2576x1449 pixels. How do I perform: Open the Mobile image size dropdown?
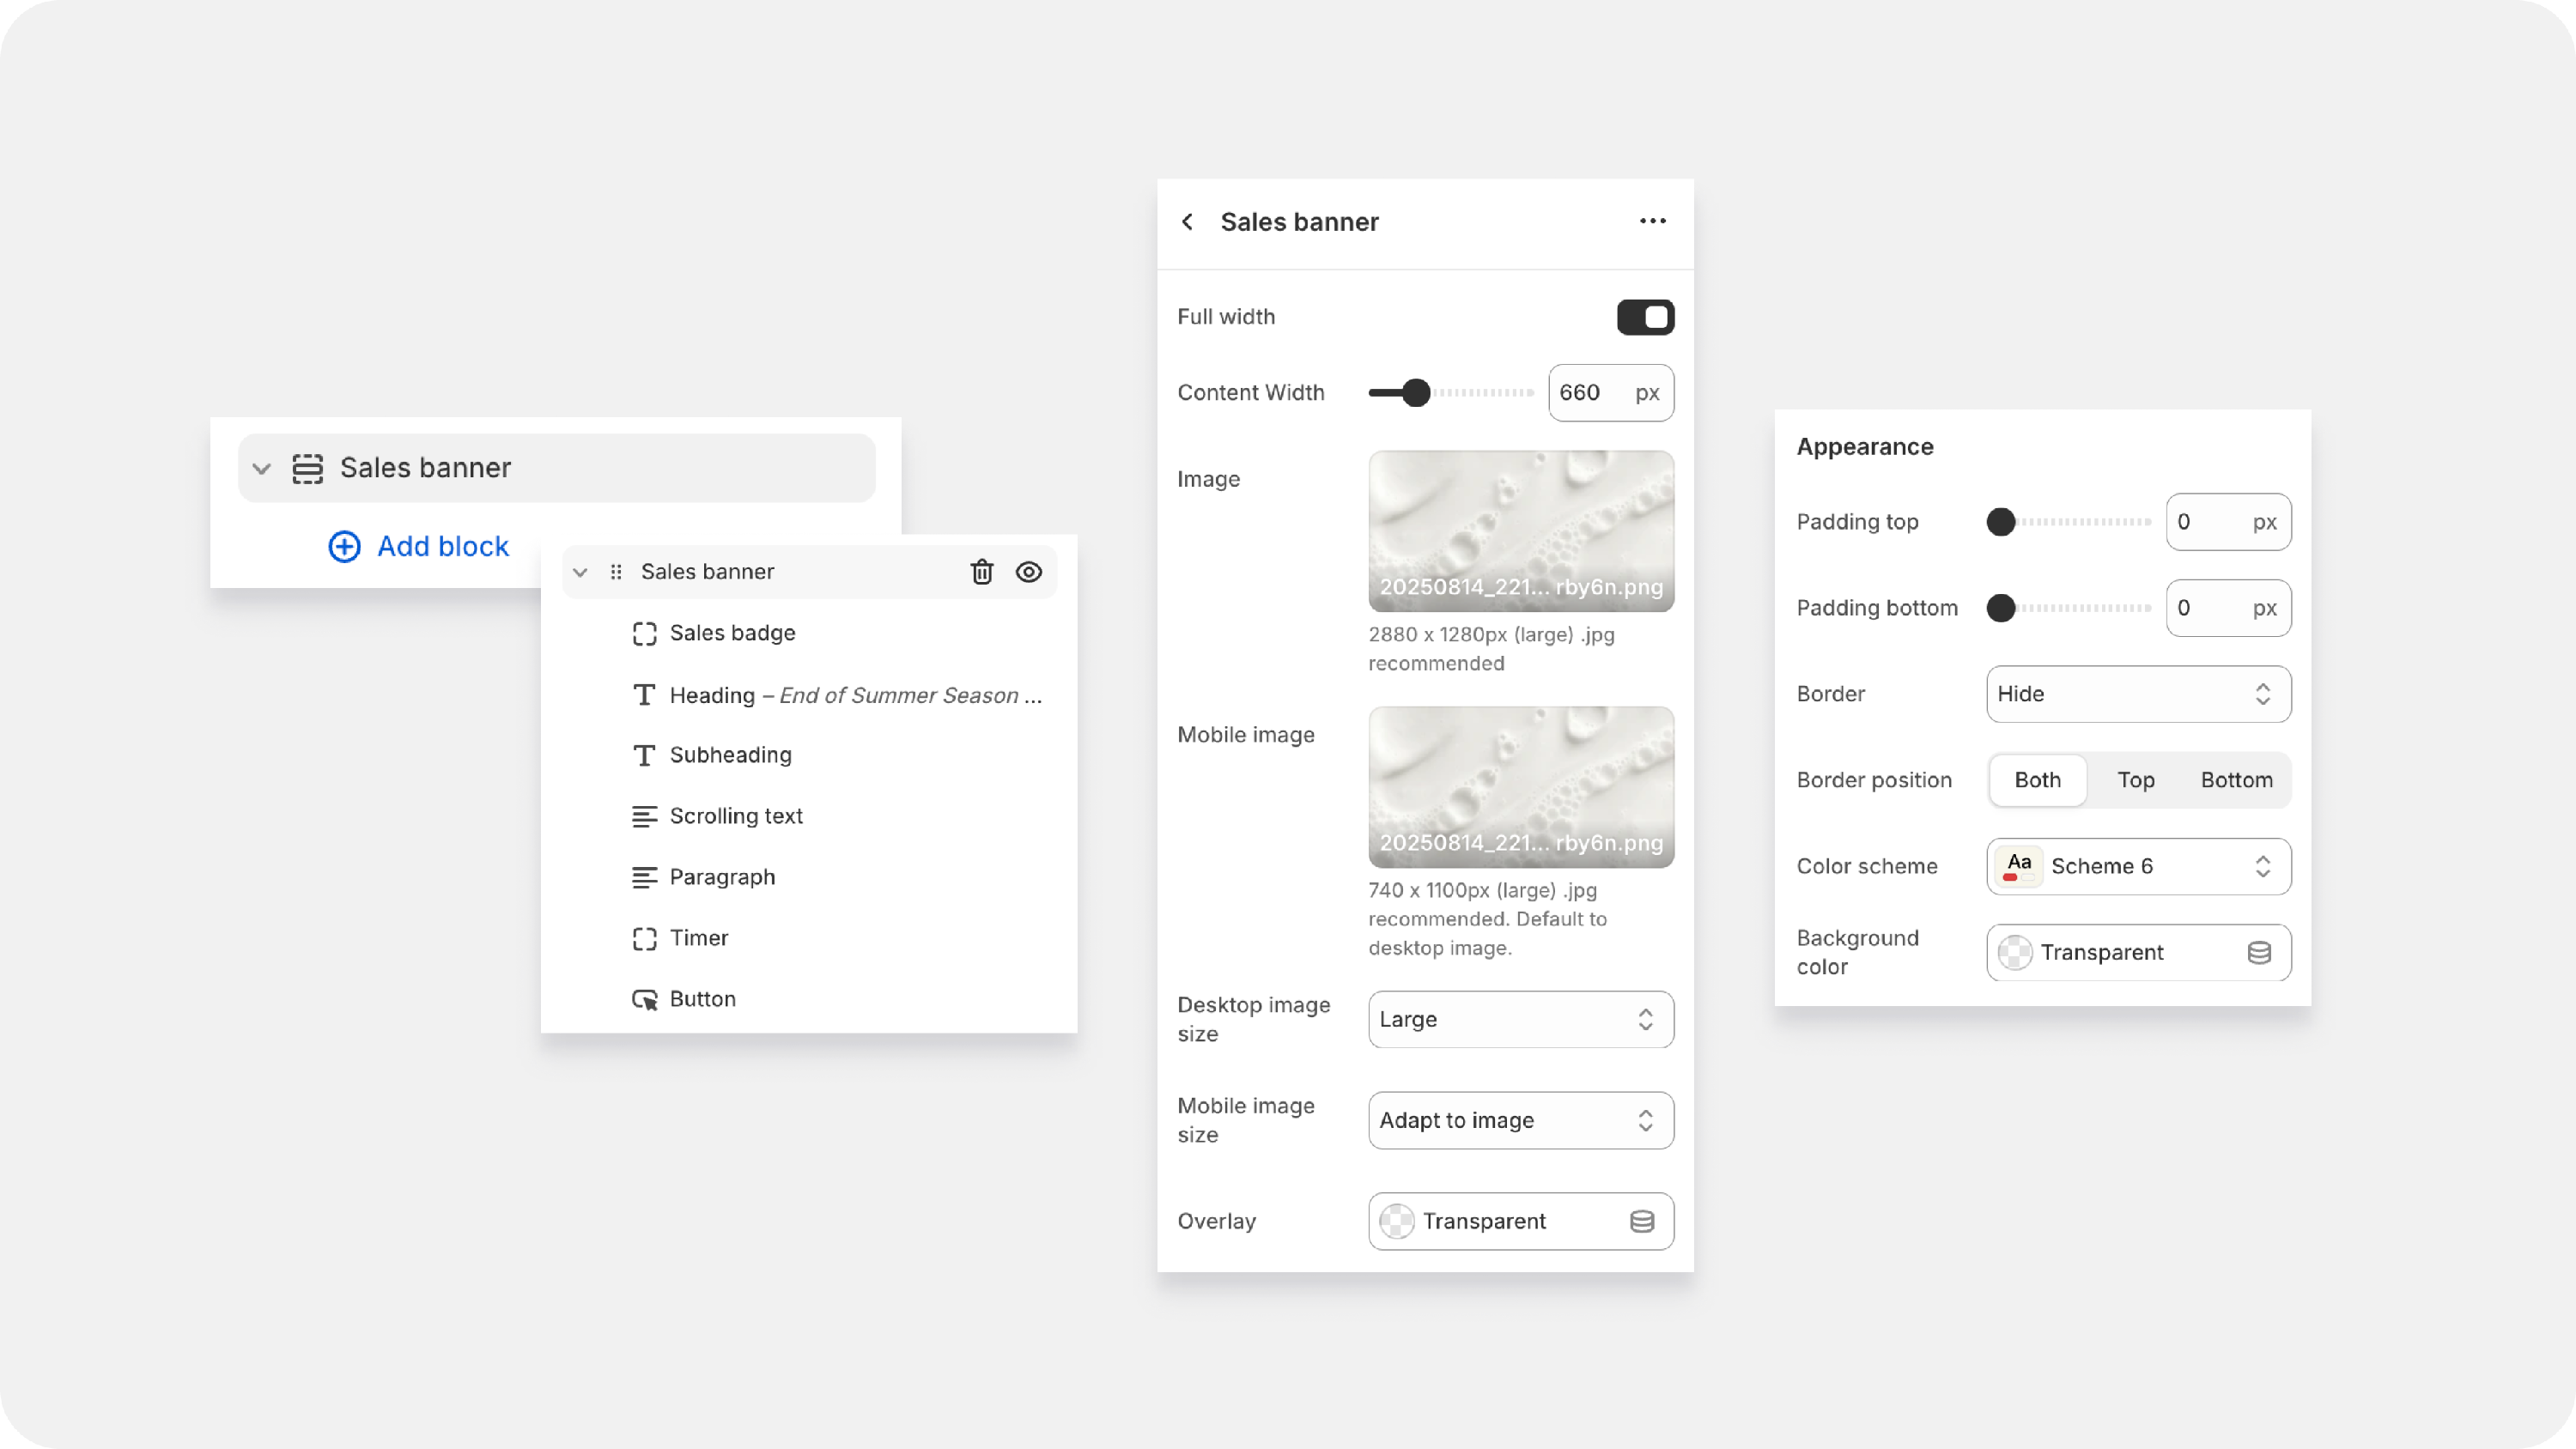tap(1520, 1120)
